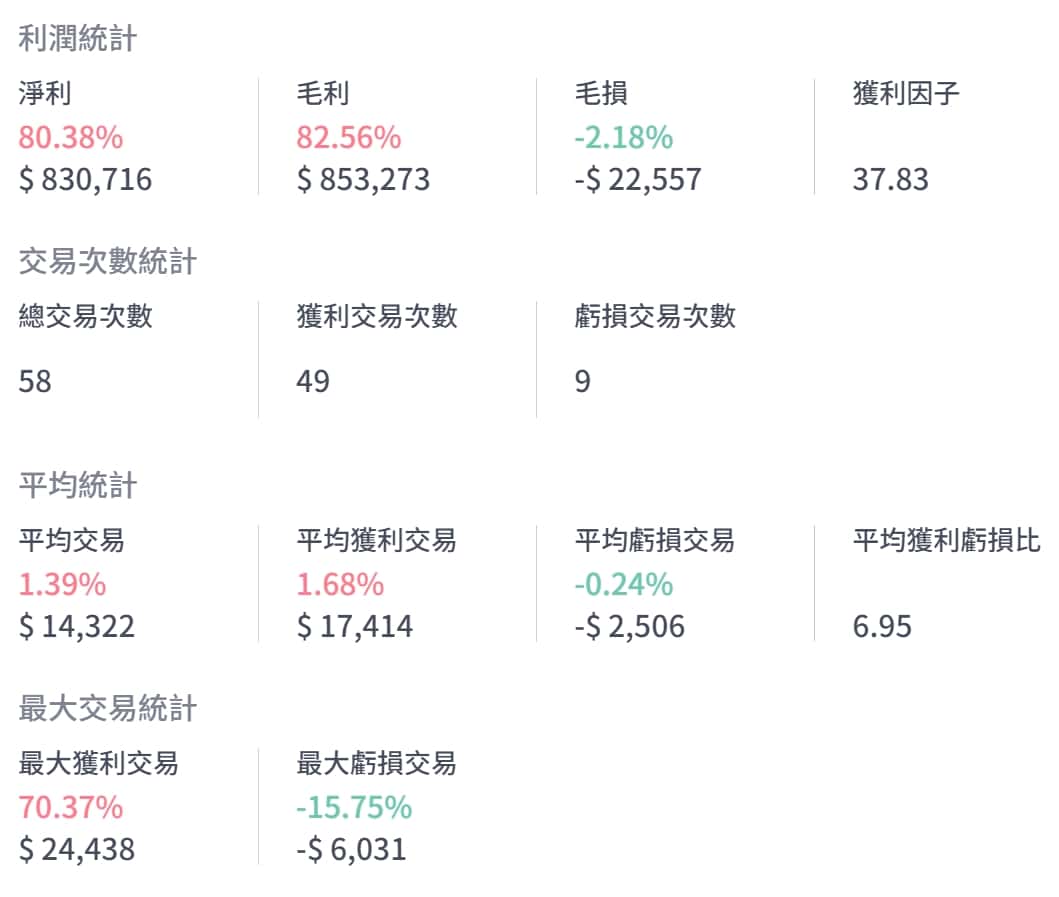Select the 淨利 percentage value 80.38%

pos(70,137)
